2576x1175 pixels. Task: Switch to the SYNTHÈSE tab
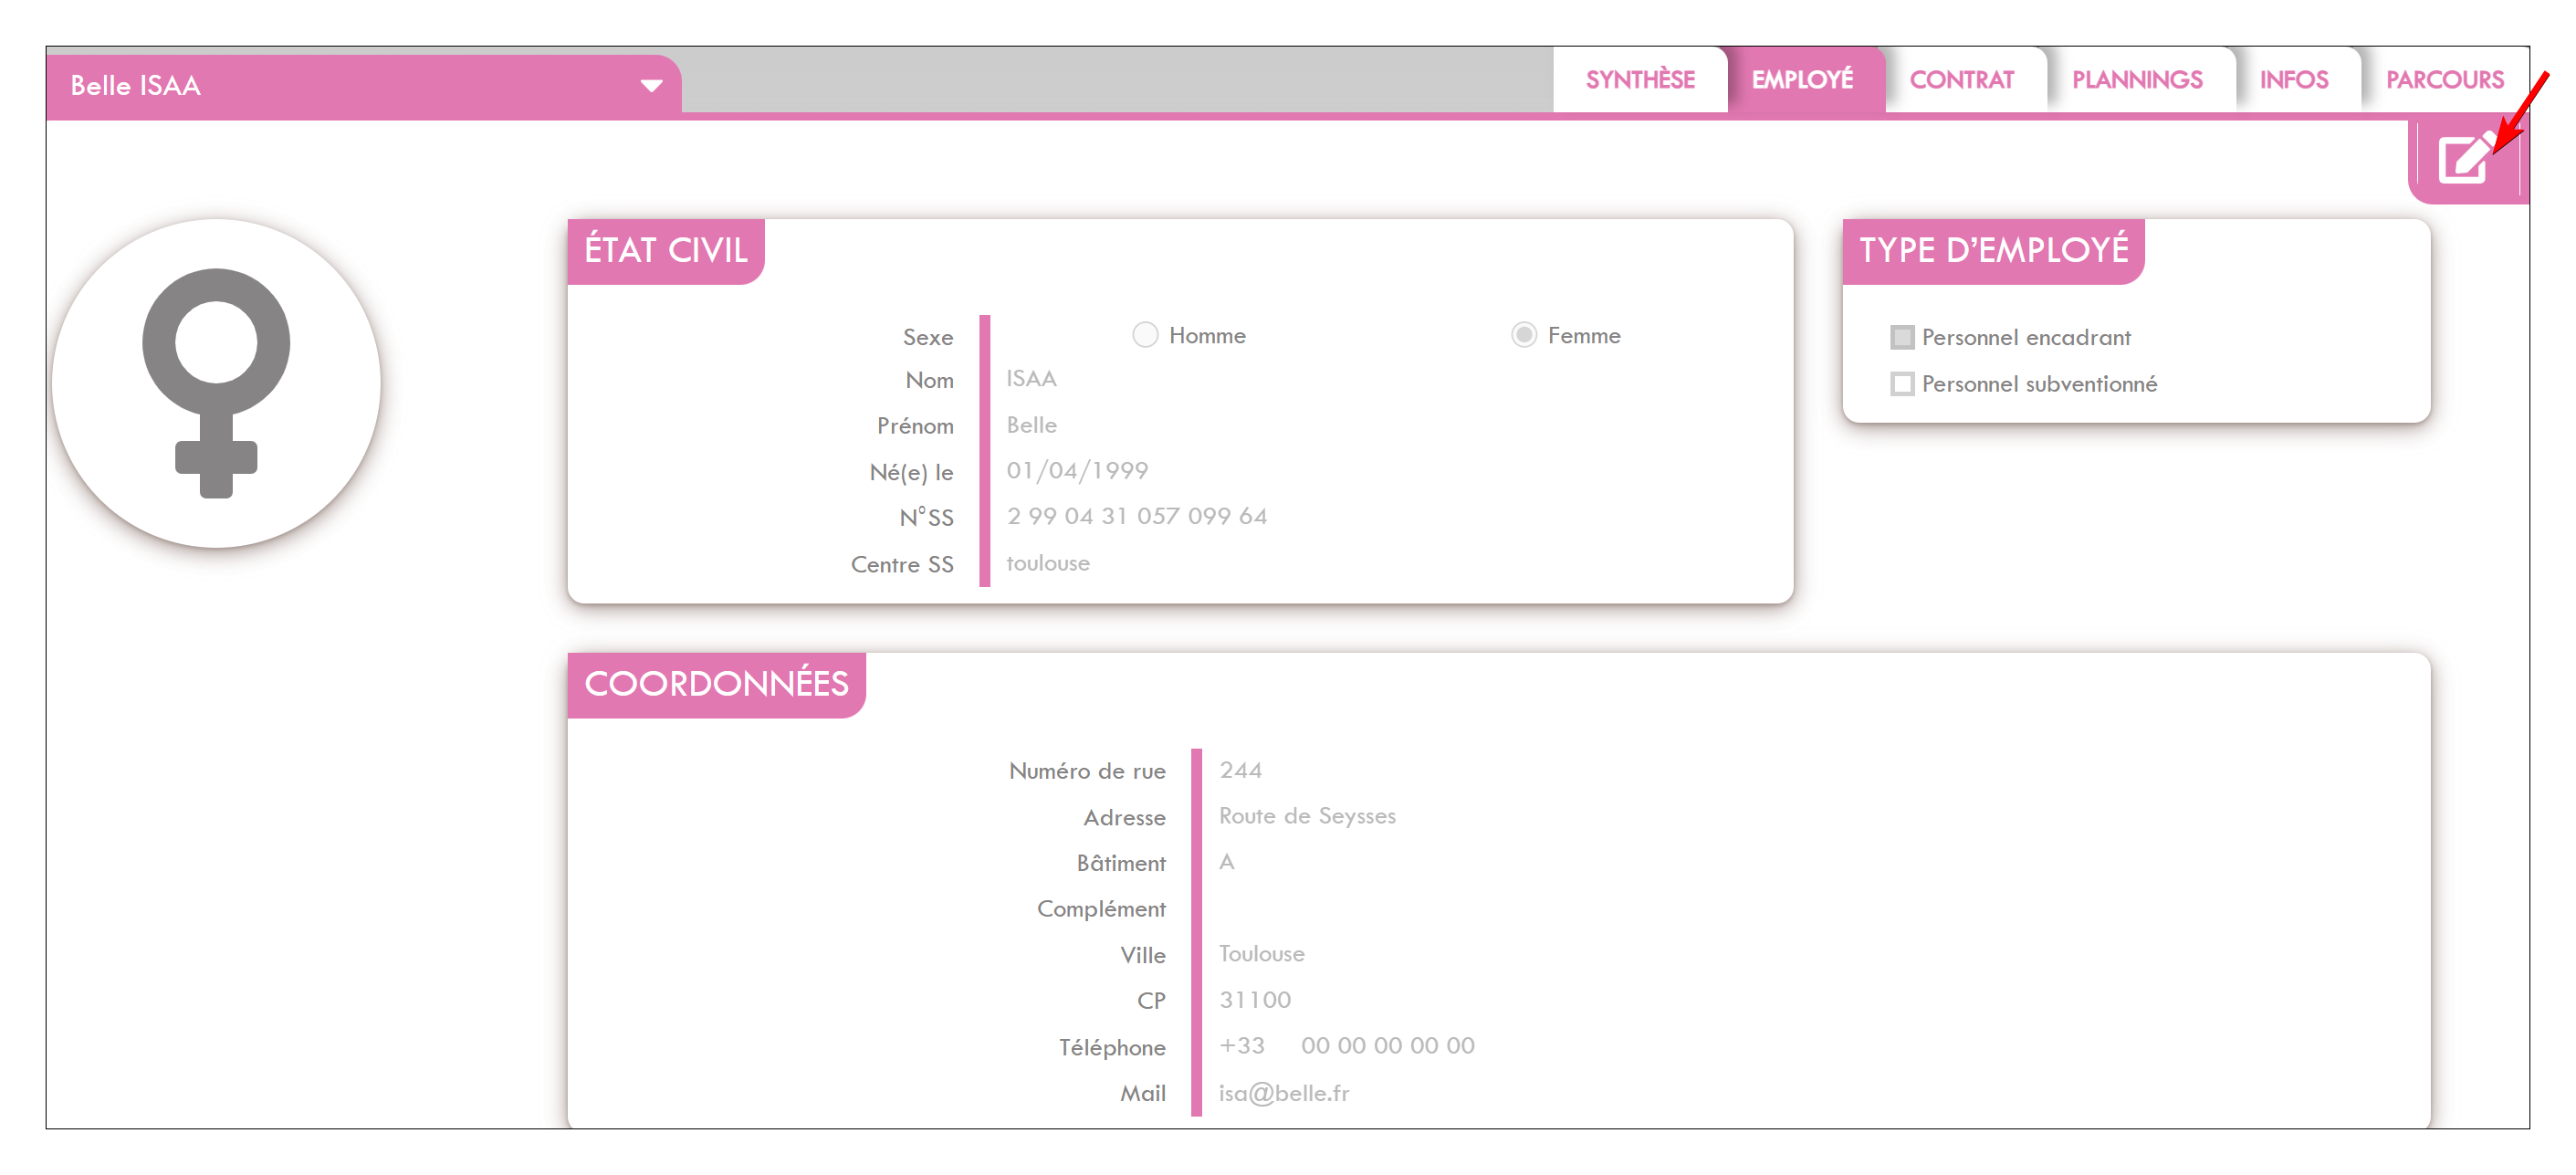point(1639,80)
